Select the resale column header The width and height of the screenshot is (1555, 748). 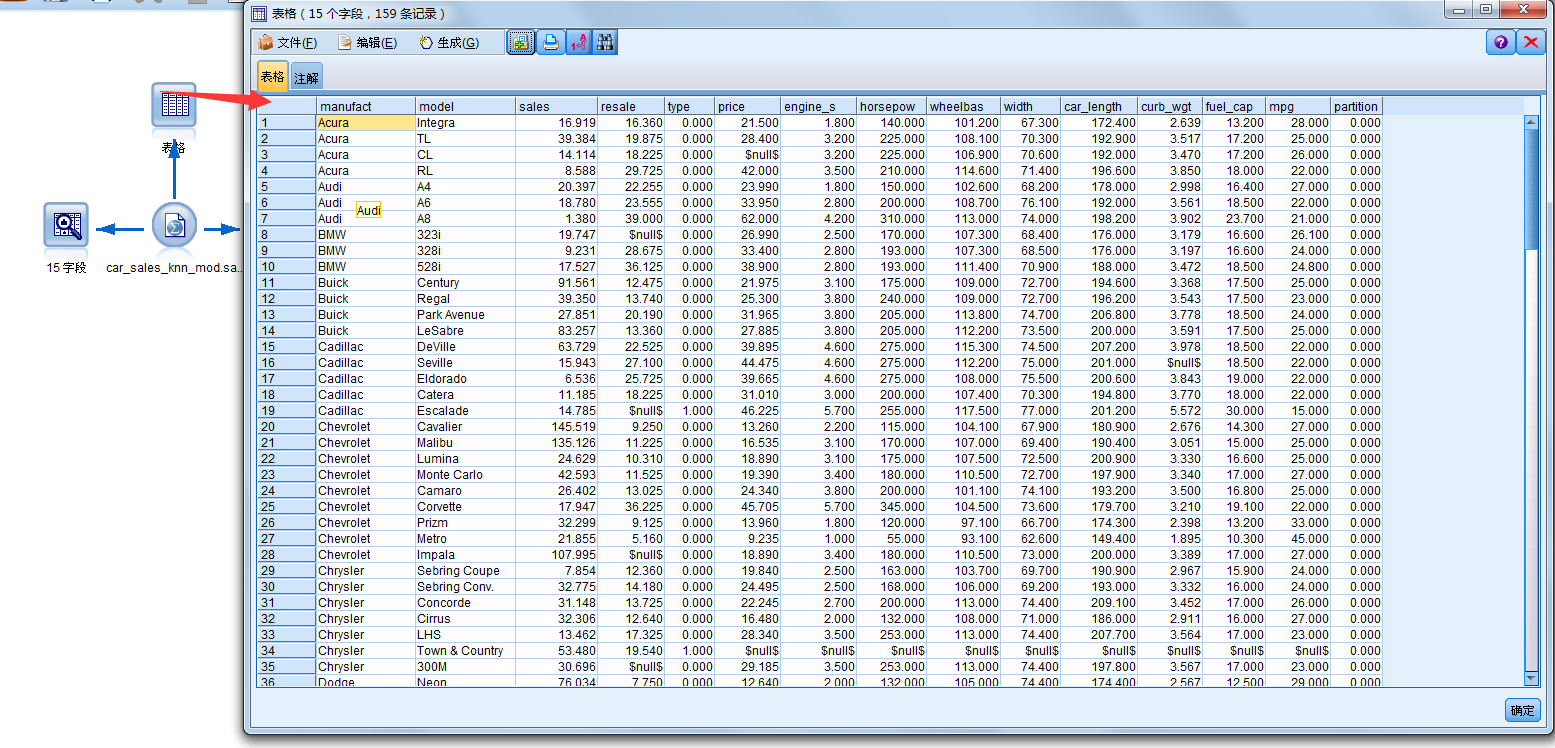tap(631, 106)
